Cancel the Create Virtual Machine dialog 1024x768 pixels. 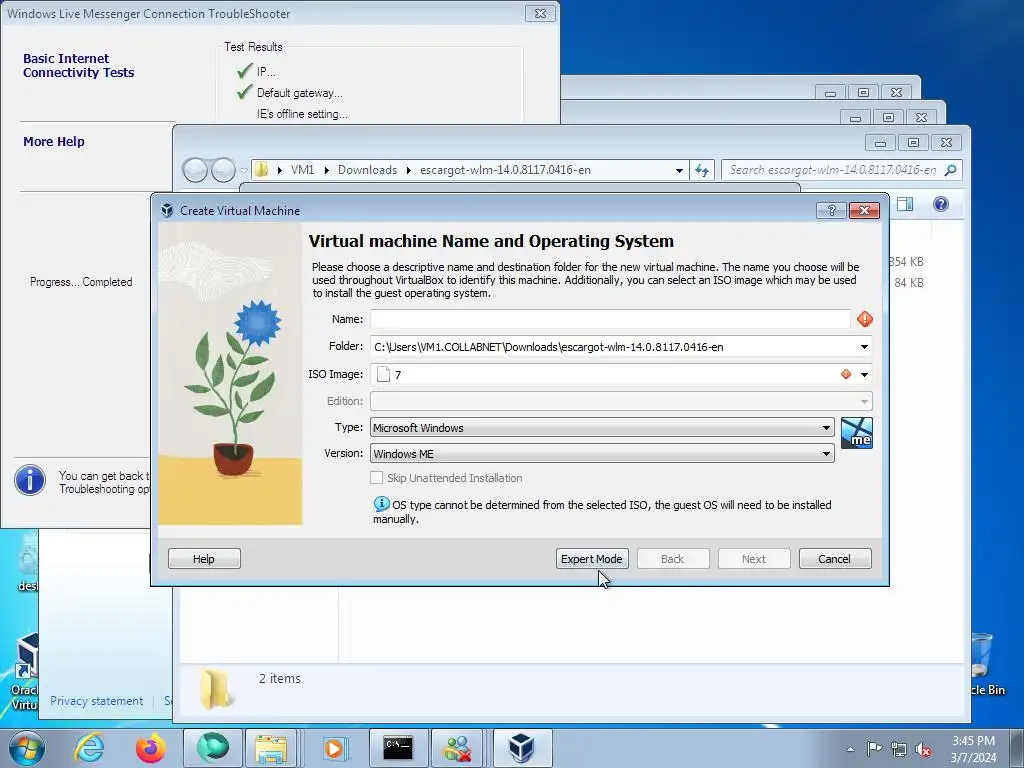(835, 559)
